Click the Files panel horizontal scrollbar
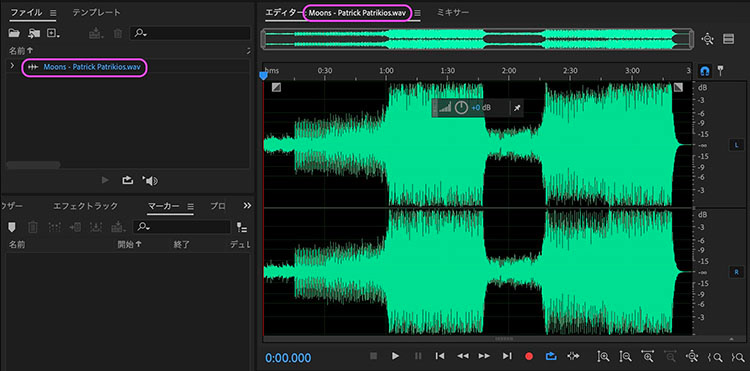 [x=33, y=165]
